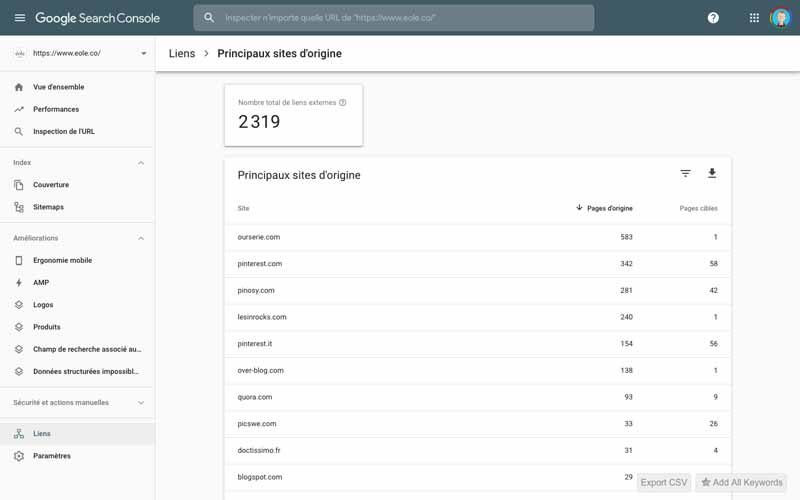800x500 pixels.
Task: Click the Google Search Console logo
Action: pyautogui.click(x=97, y=18)
